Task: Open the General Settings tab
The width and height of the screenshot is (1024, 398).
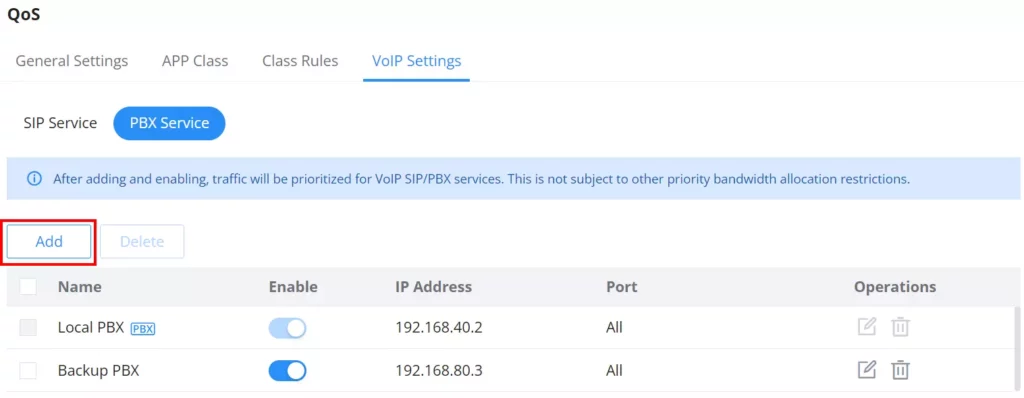Action: [x=72, y=61]
